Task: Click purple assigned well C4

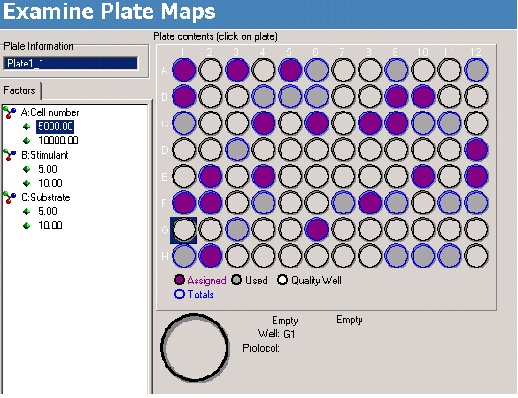Action: [x=264, y=123]
